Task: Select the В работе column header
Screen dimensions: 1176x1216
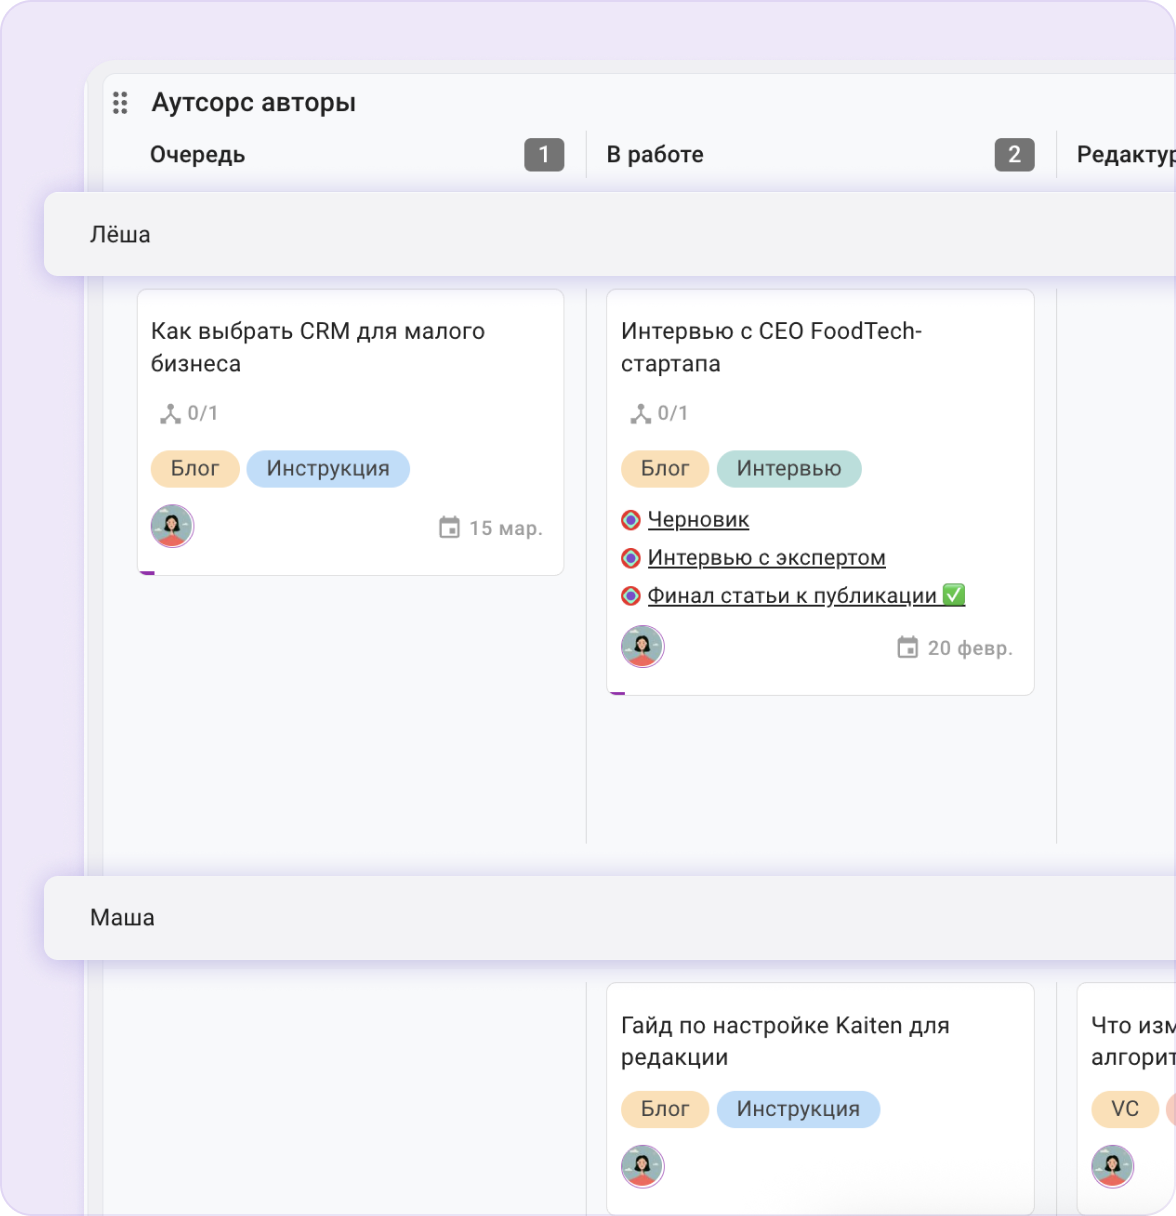Action: tap(655, 155)
